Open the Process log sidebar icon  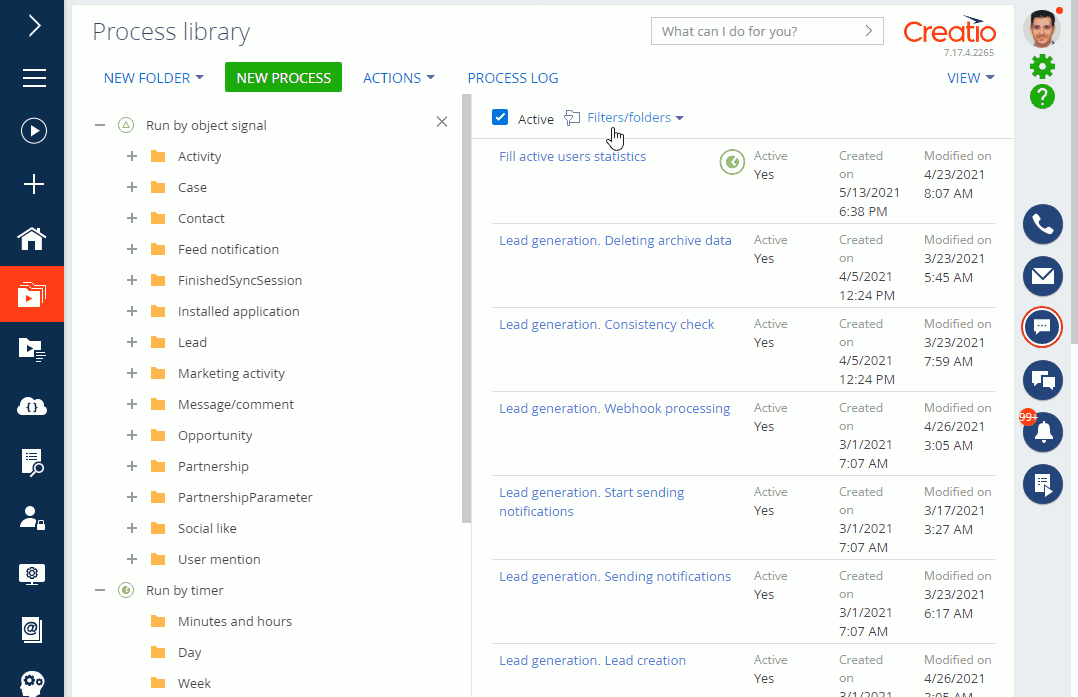[32, 349]
